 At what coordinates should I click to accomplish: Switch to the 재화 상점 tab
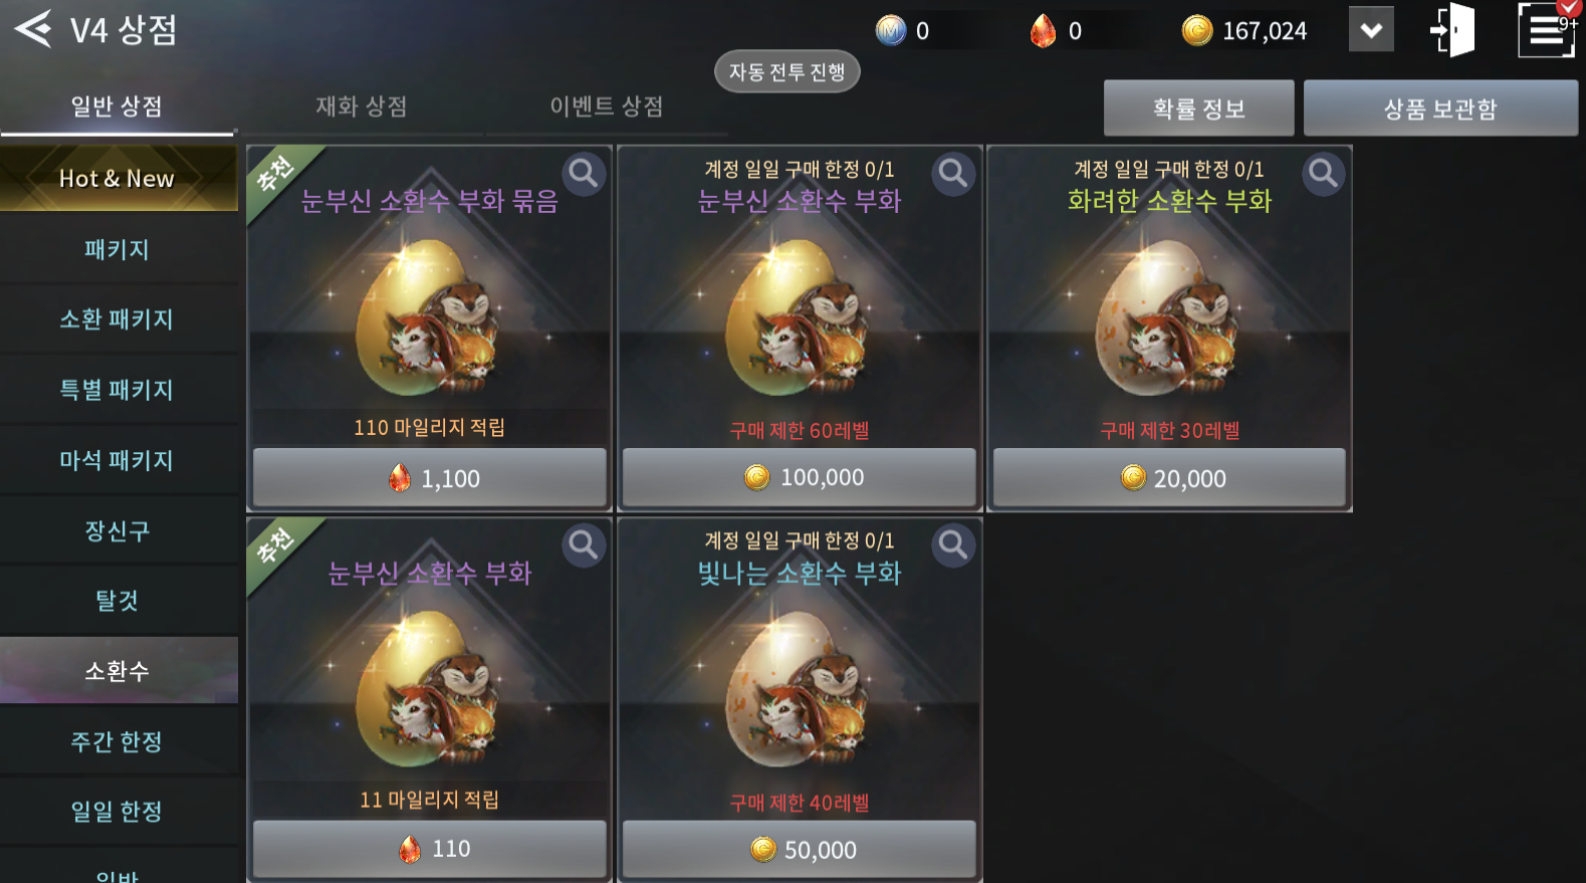click(x=361, y=106)
